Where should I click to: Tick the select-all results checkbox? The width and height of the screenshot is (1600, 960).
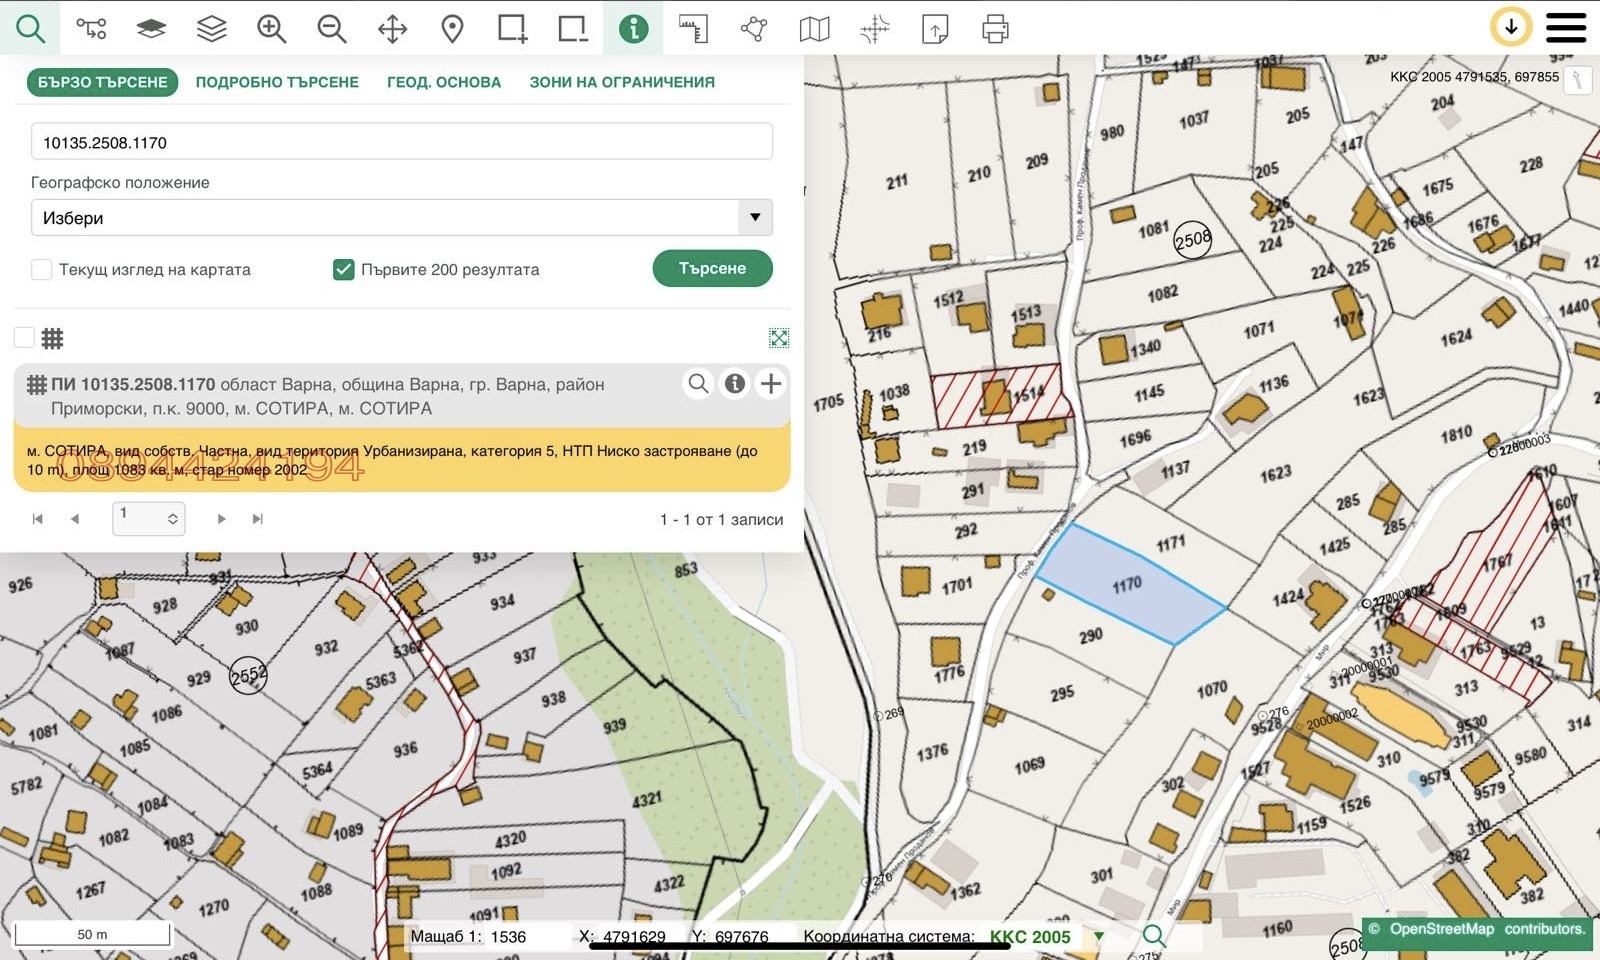(25, 338)
